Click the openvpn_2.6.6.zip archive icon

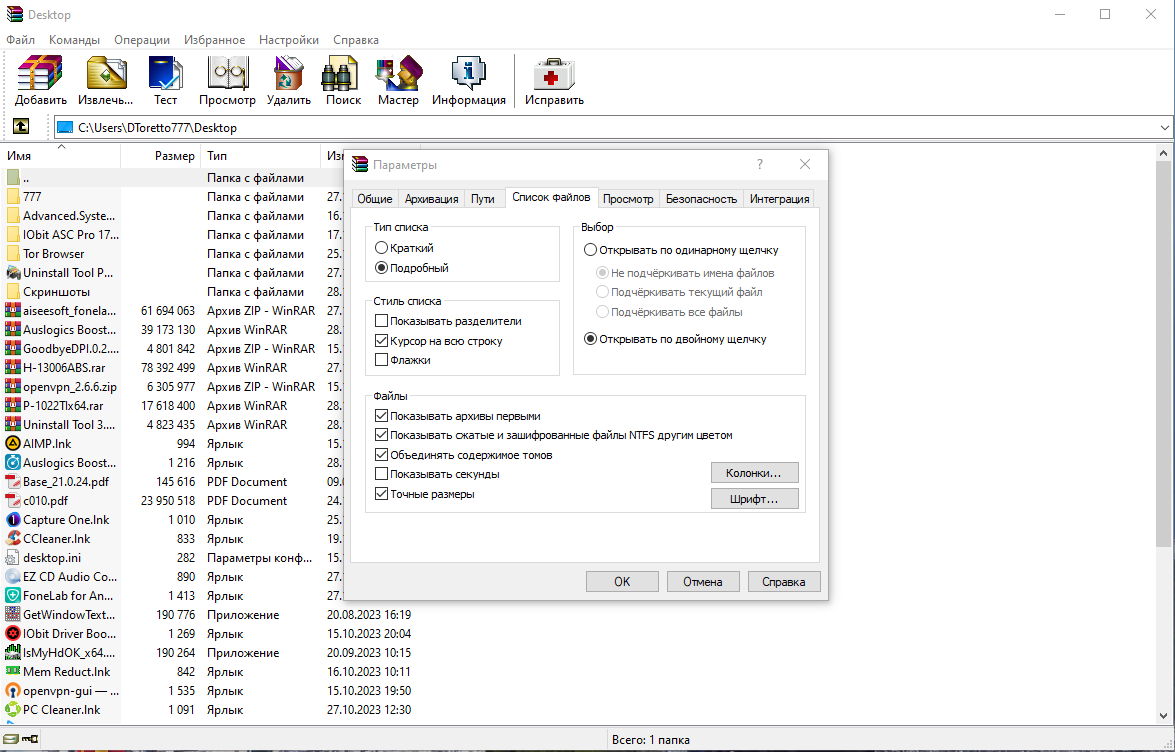[x=13, y=387]
